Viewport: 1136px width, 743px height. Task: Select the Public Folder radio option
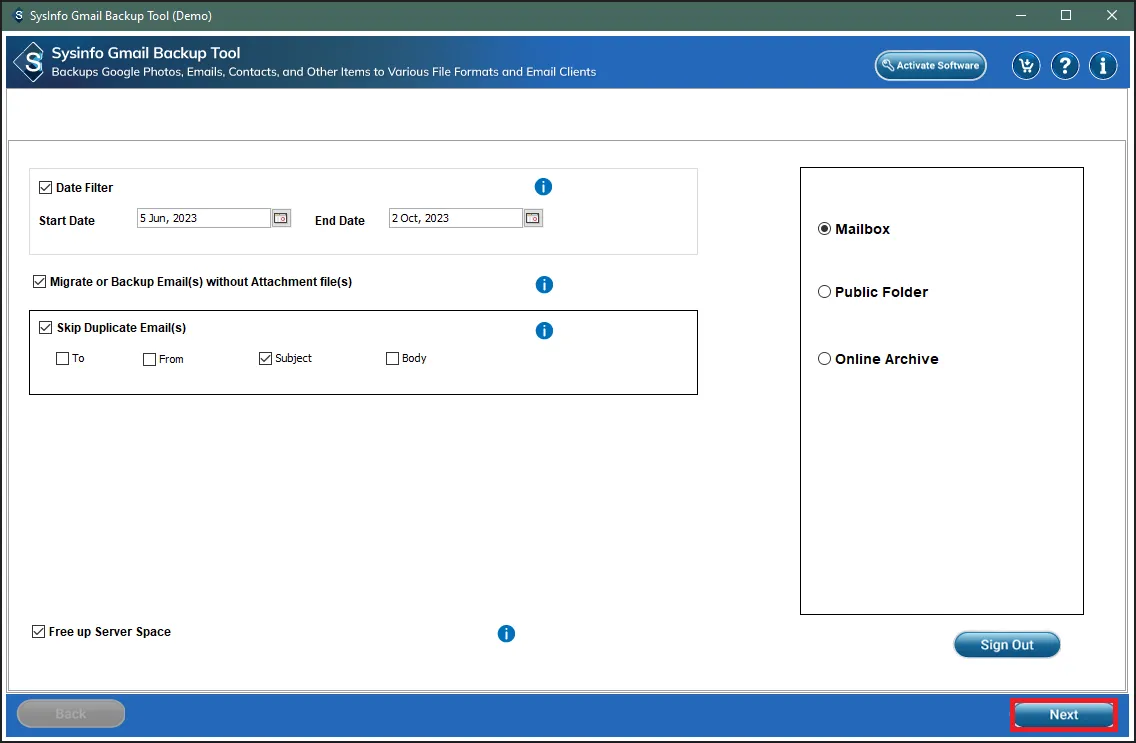825,292
